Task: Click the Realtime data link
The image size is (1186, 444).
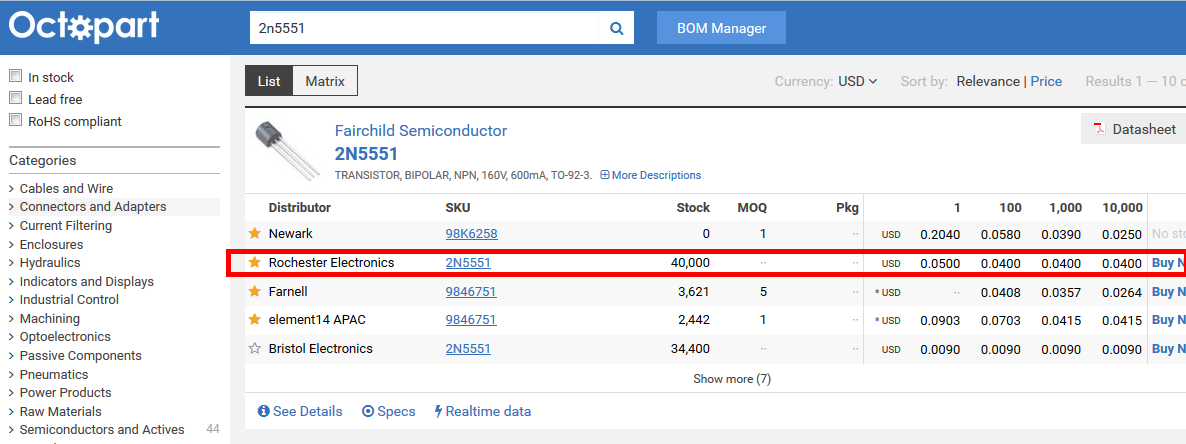Action: pos(483,411)
